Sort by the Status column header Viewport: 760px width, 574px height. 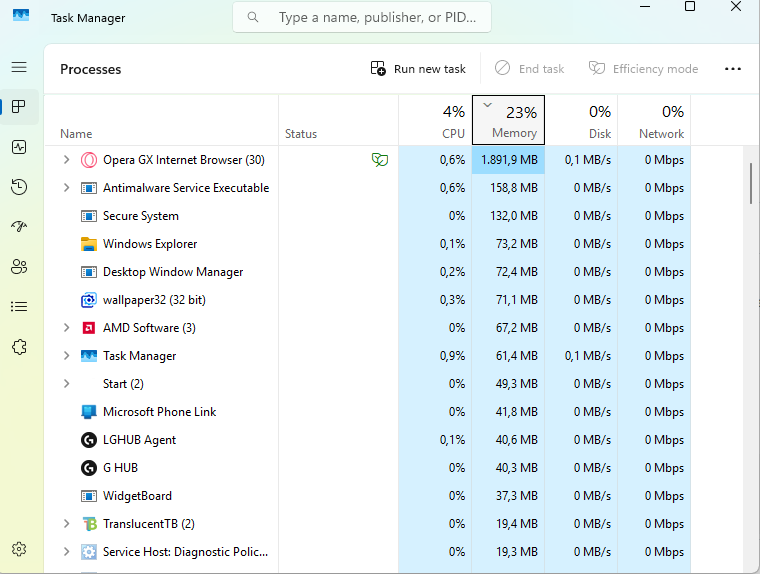(x=339, y=120)
